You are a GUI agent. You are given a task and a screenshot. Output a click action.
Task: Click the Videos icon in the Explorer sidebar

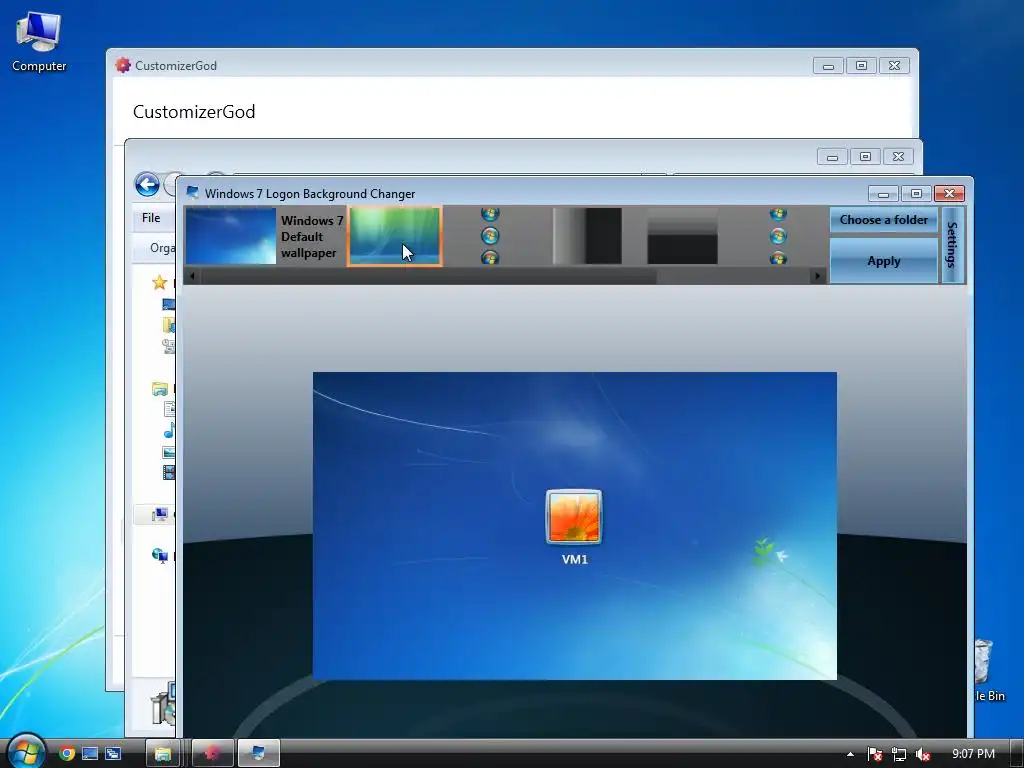click(169, 472)
